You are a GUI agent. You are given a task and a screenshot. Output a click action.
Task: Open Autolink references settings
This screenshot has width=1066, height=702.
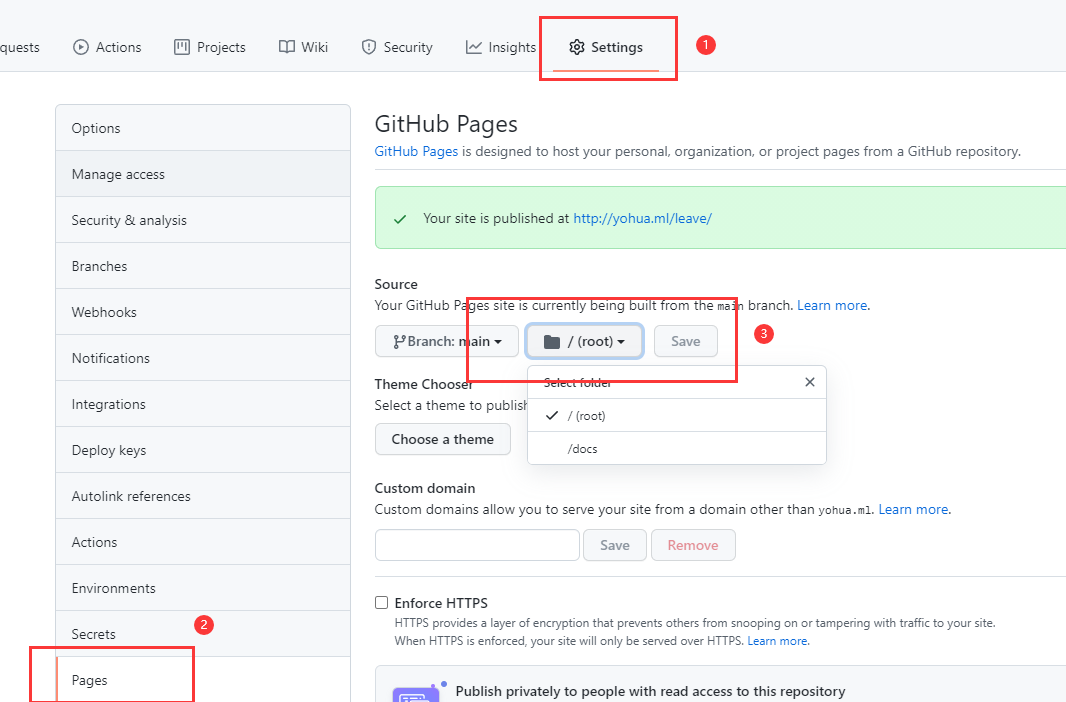203,496
